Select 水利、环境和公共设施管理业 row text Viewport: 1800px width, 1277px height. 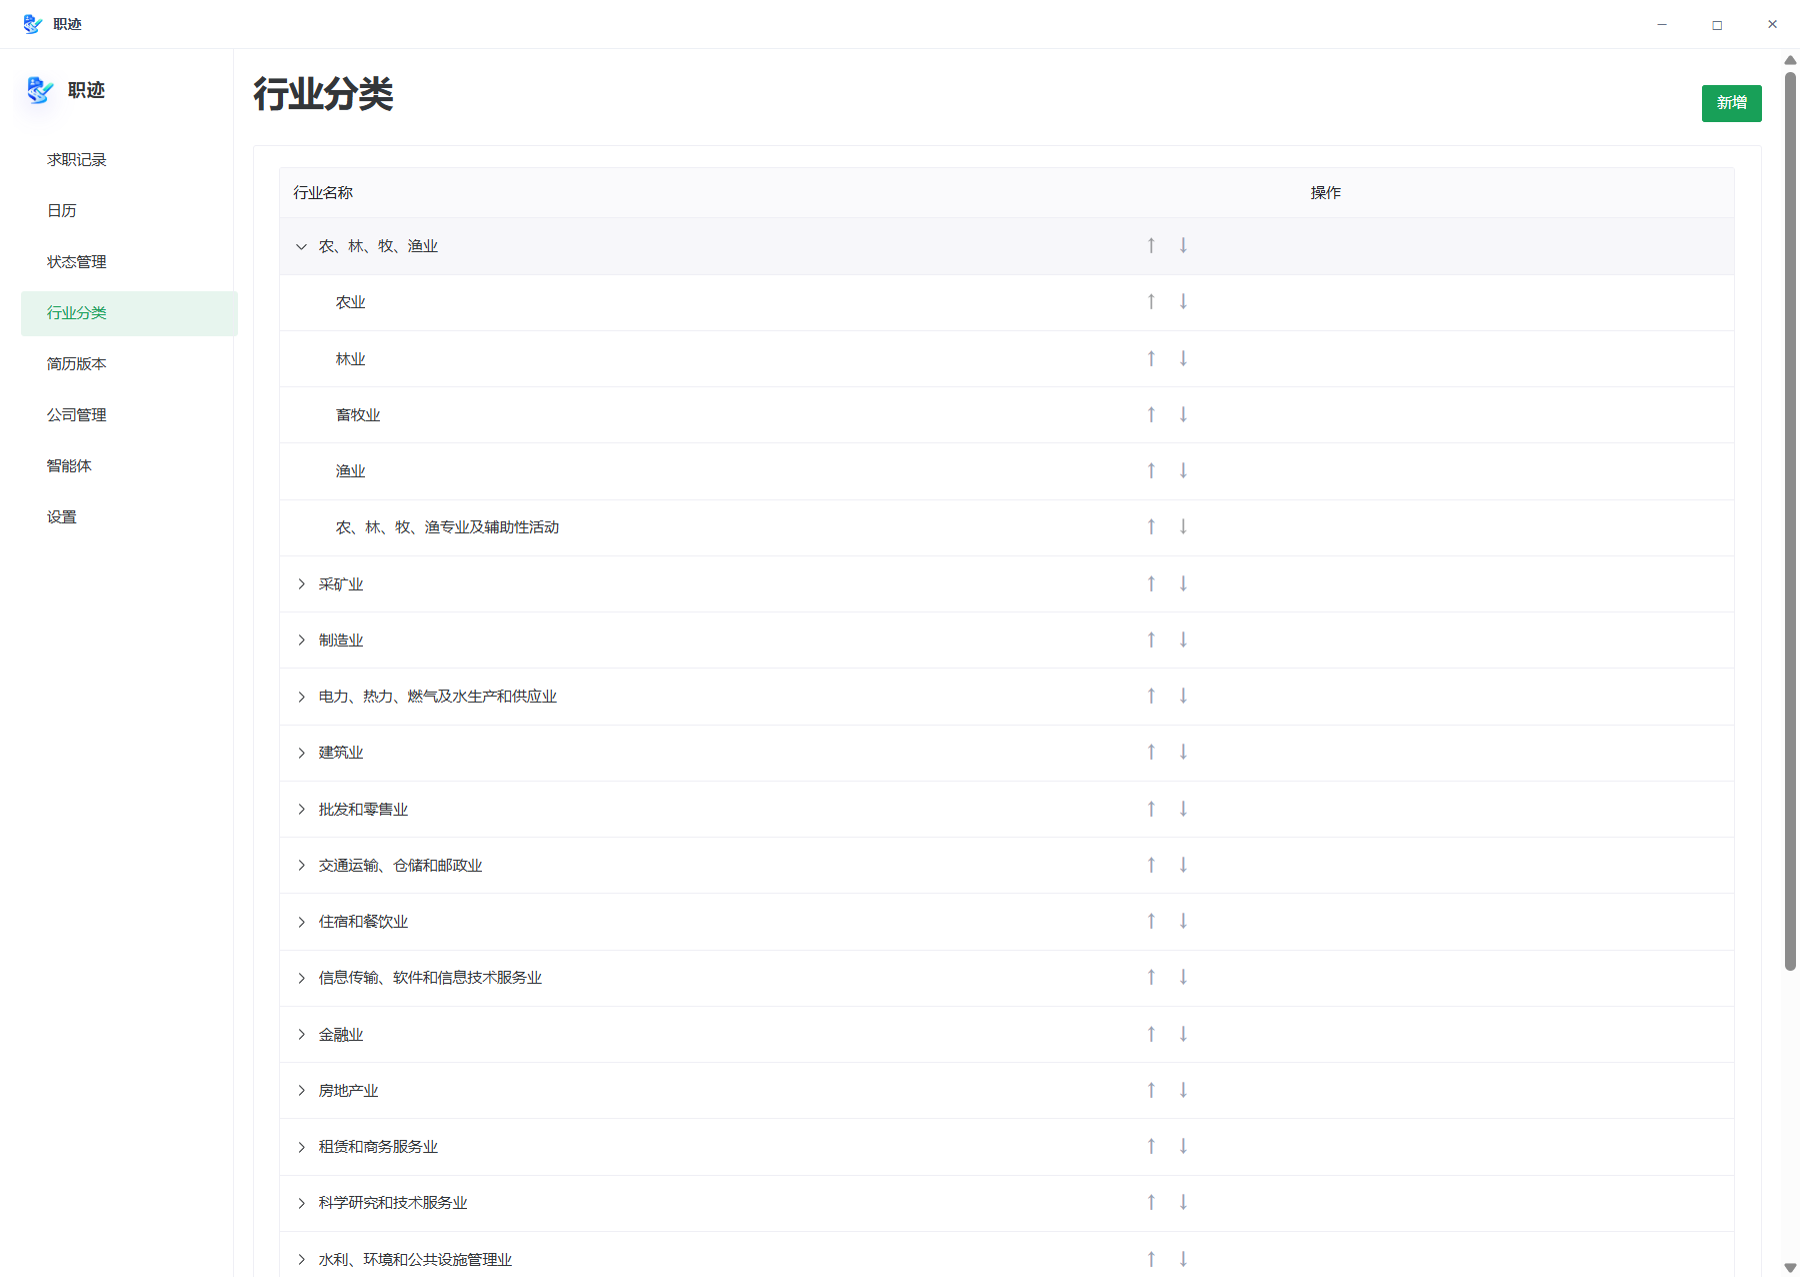pos(415,1260)
